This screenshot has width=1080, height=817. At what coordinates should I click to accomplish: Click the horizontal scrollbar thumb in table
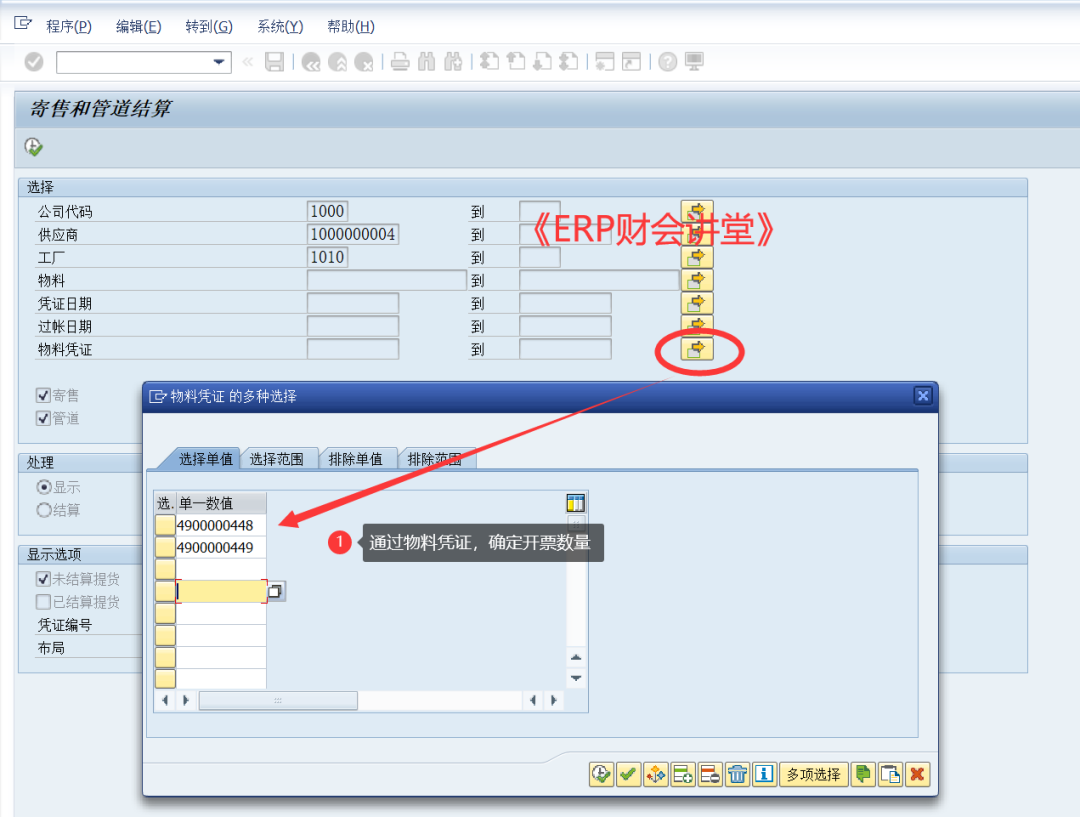pos(278,701)
